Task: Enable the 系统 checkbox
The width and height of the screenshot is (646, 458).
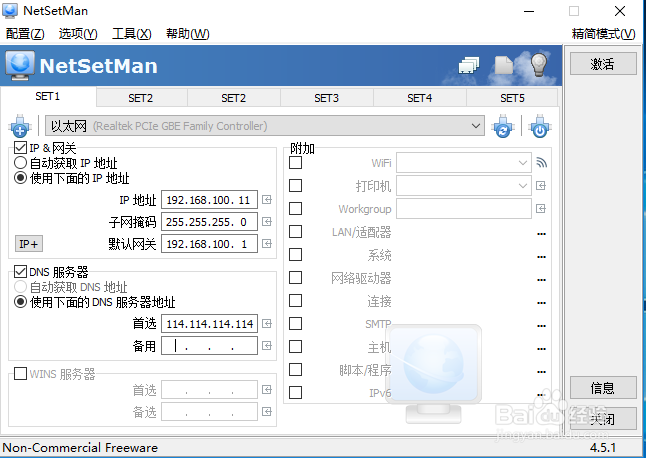Action: coord(295,255)
